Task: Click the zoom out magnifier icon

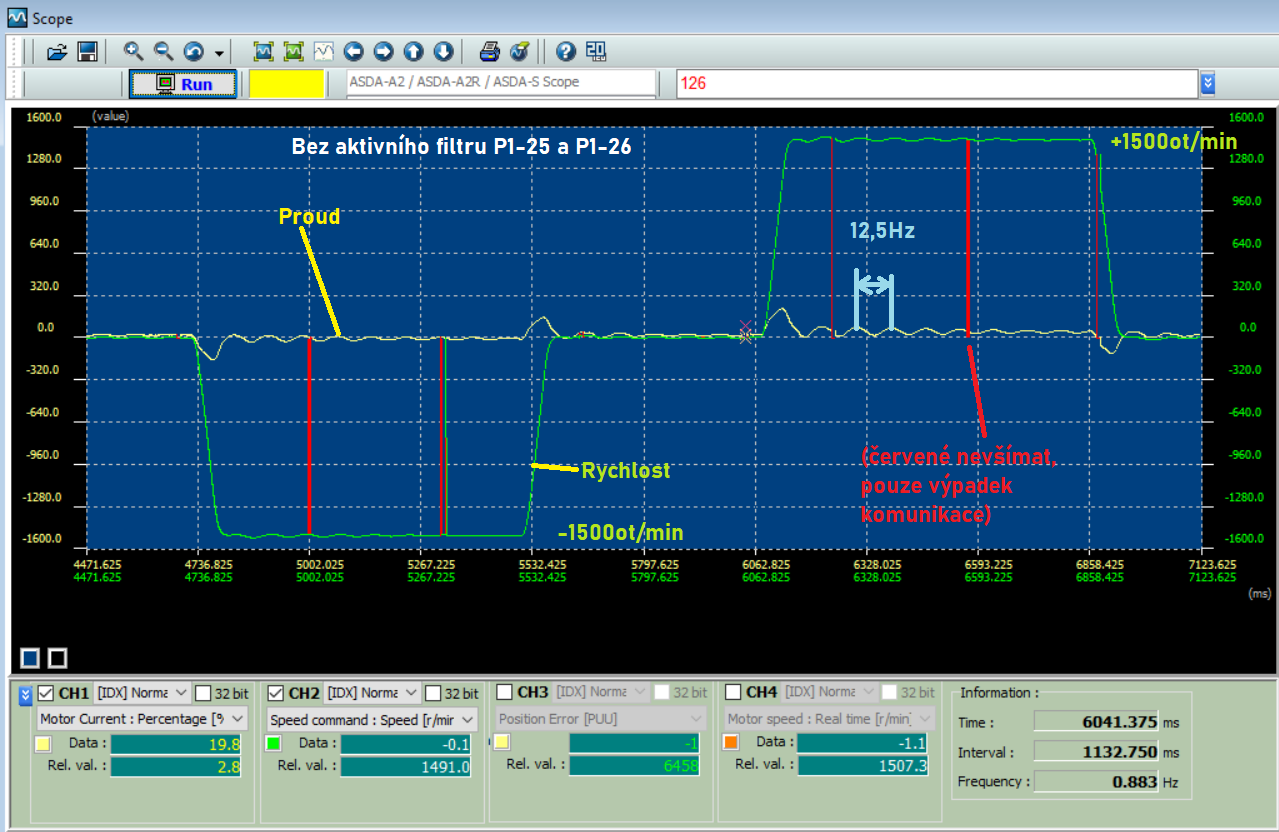Action: tap(163, 51)
